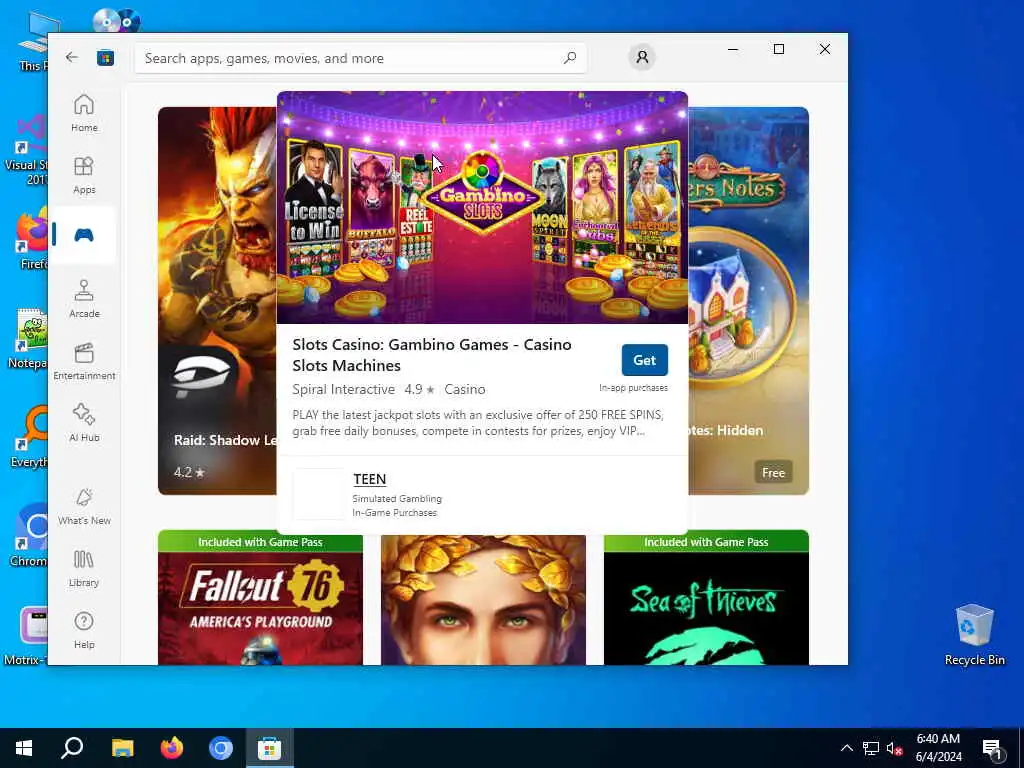Launch Chromium from the taskbar
This screenshot has height=768, width=1024.
(x=221, y=748)
